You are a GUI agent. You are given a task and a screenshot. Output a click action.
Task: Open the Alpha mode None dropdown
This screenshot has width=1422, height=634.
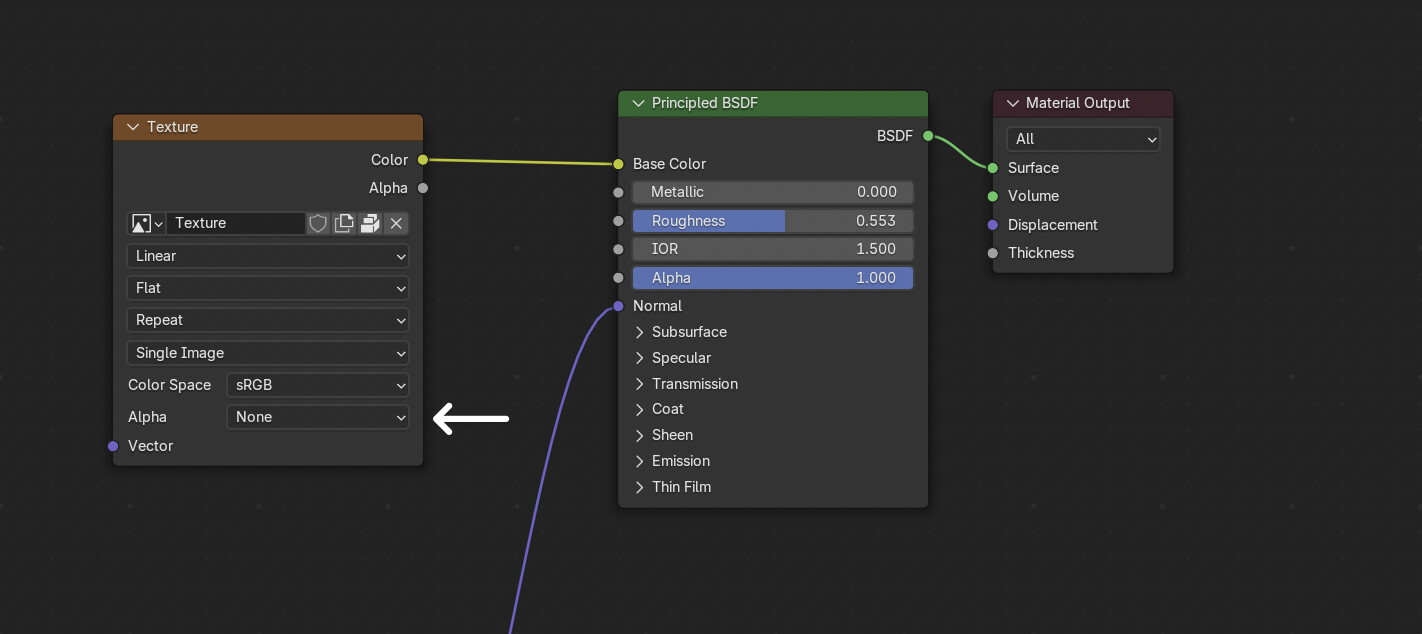pyautogui.click(x=318, y=417)
